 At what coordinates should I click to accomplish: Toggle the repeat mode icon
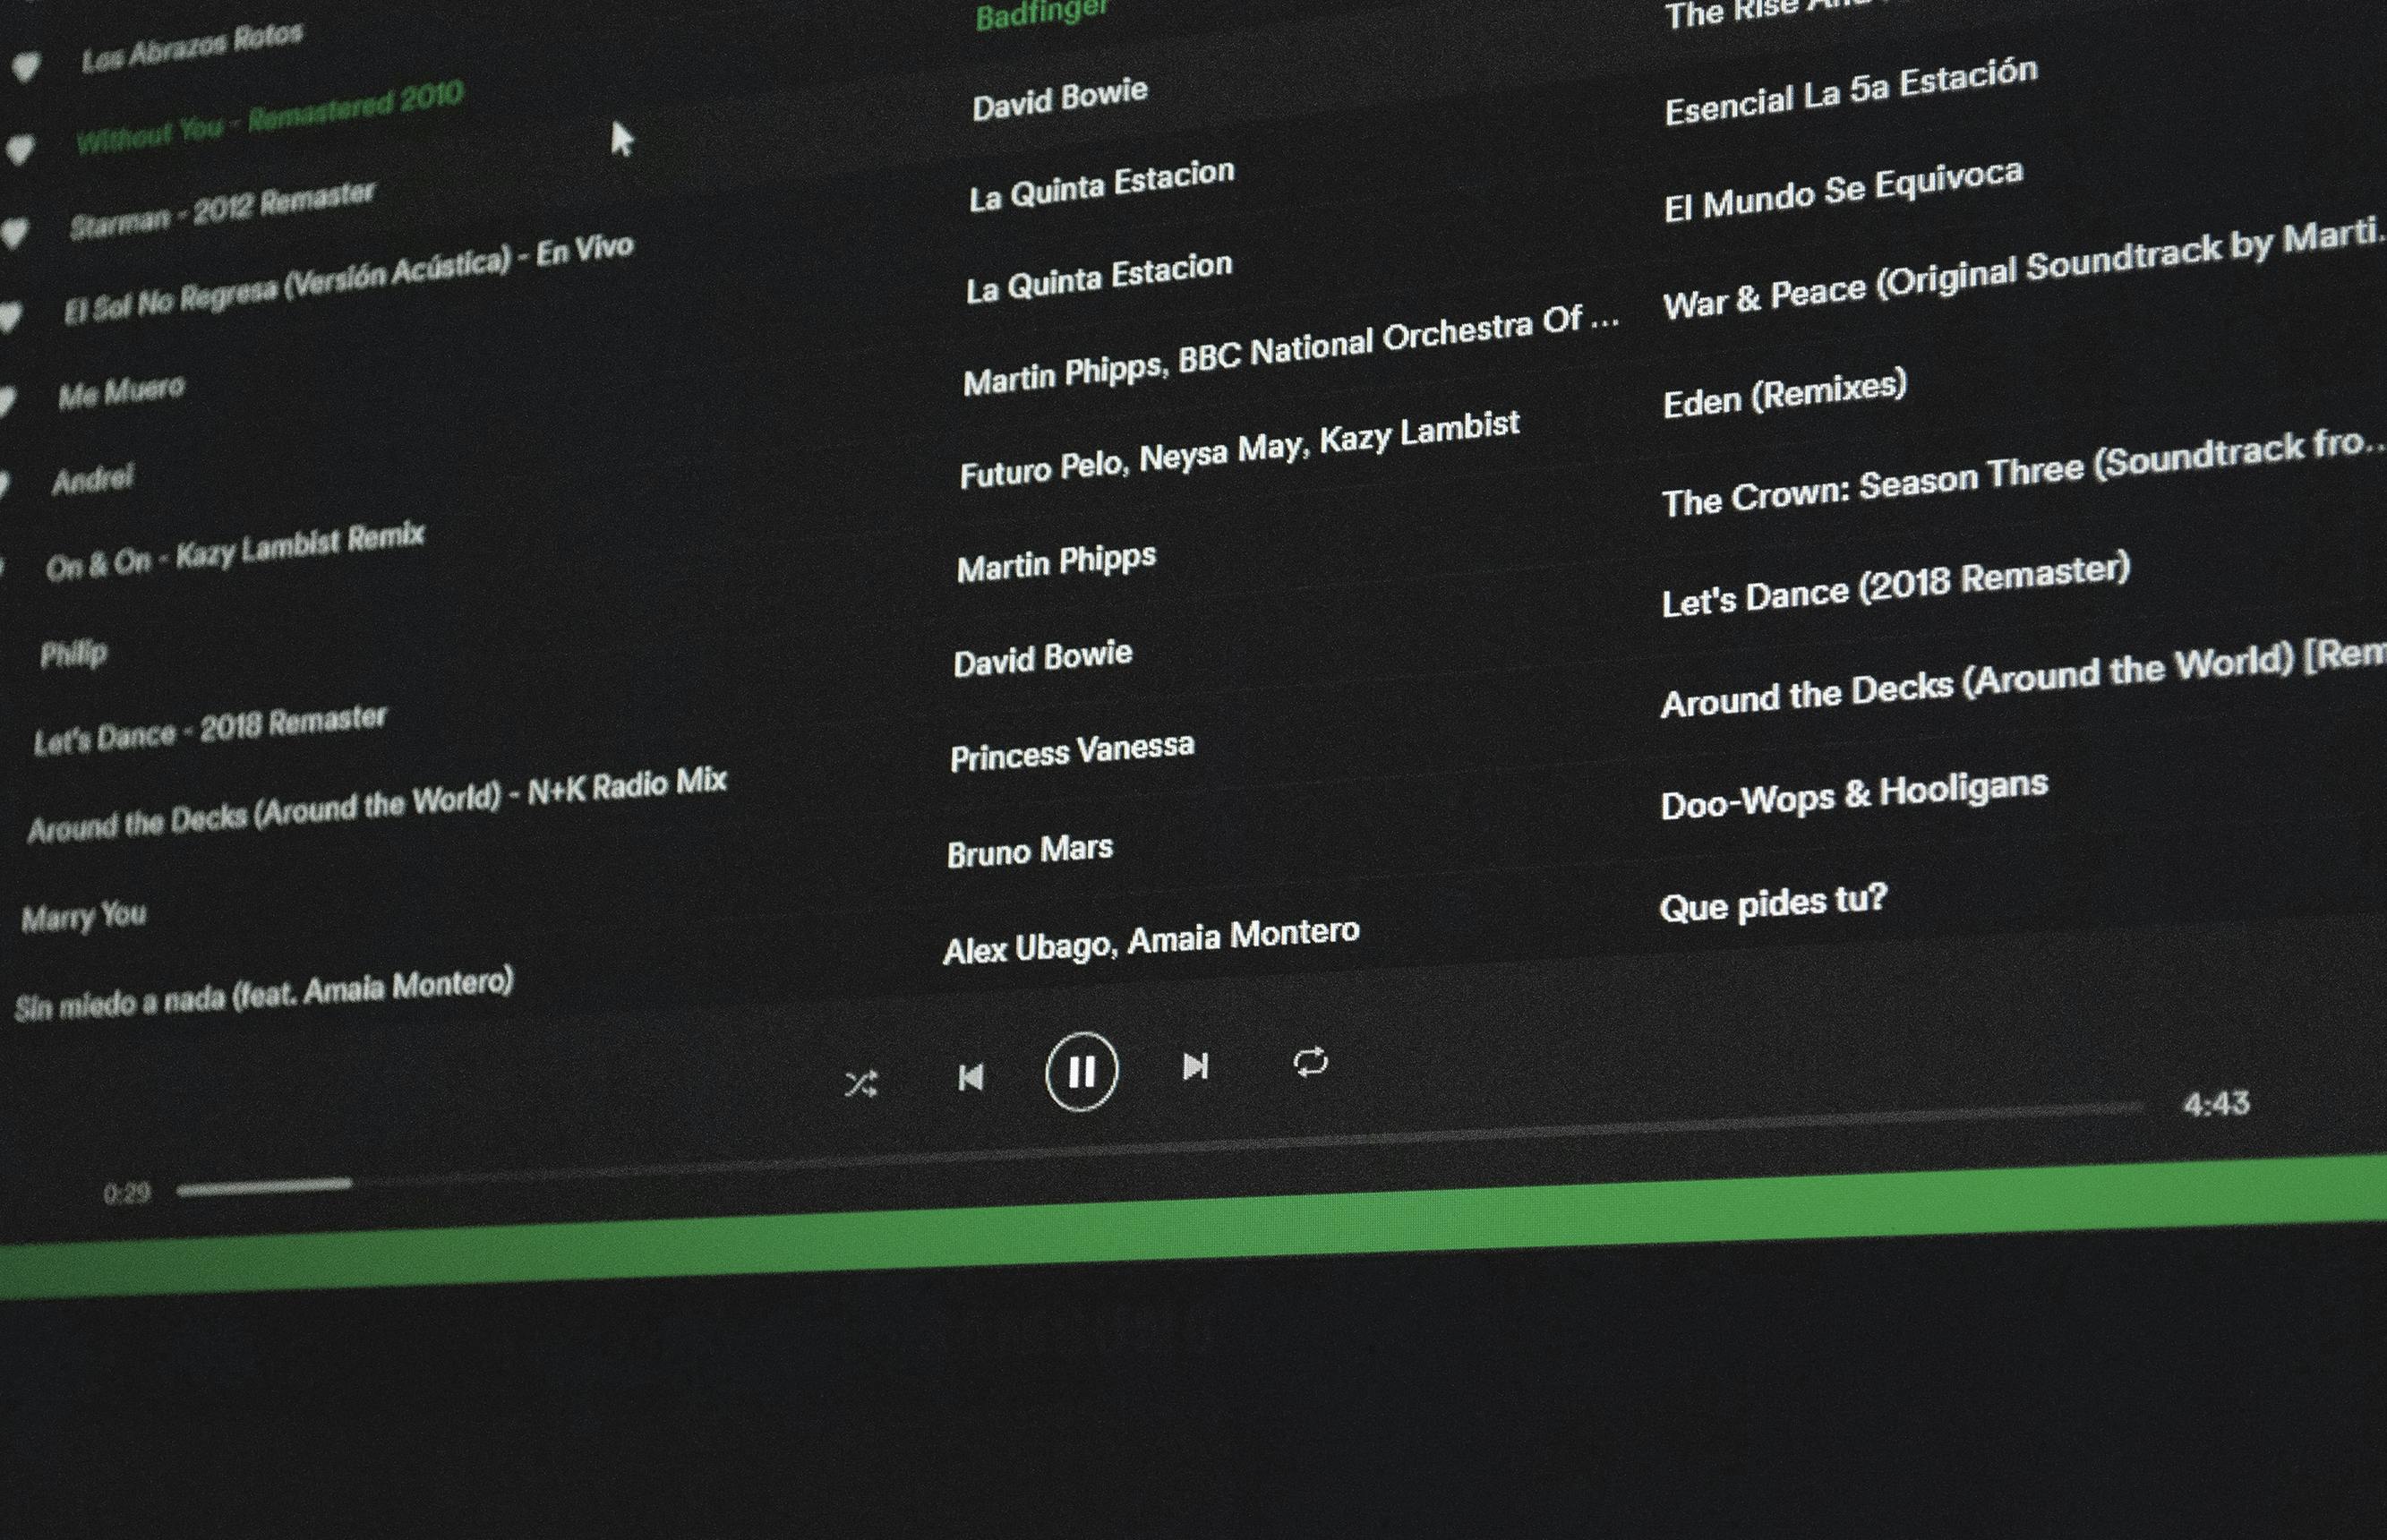pos(1310,1062)
